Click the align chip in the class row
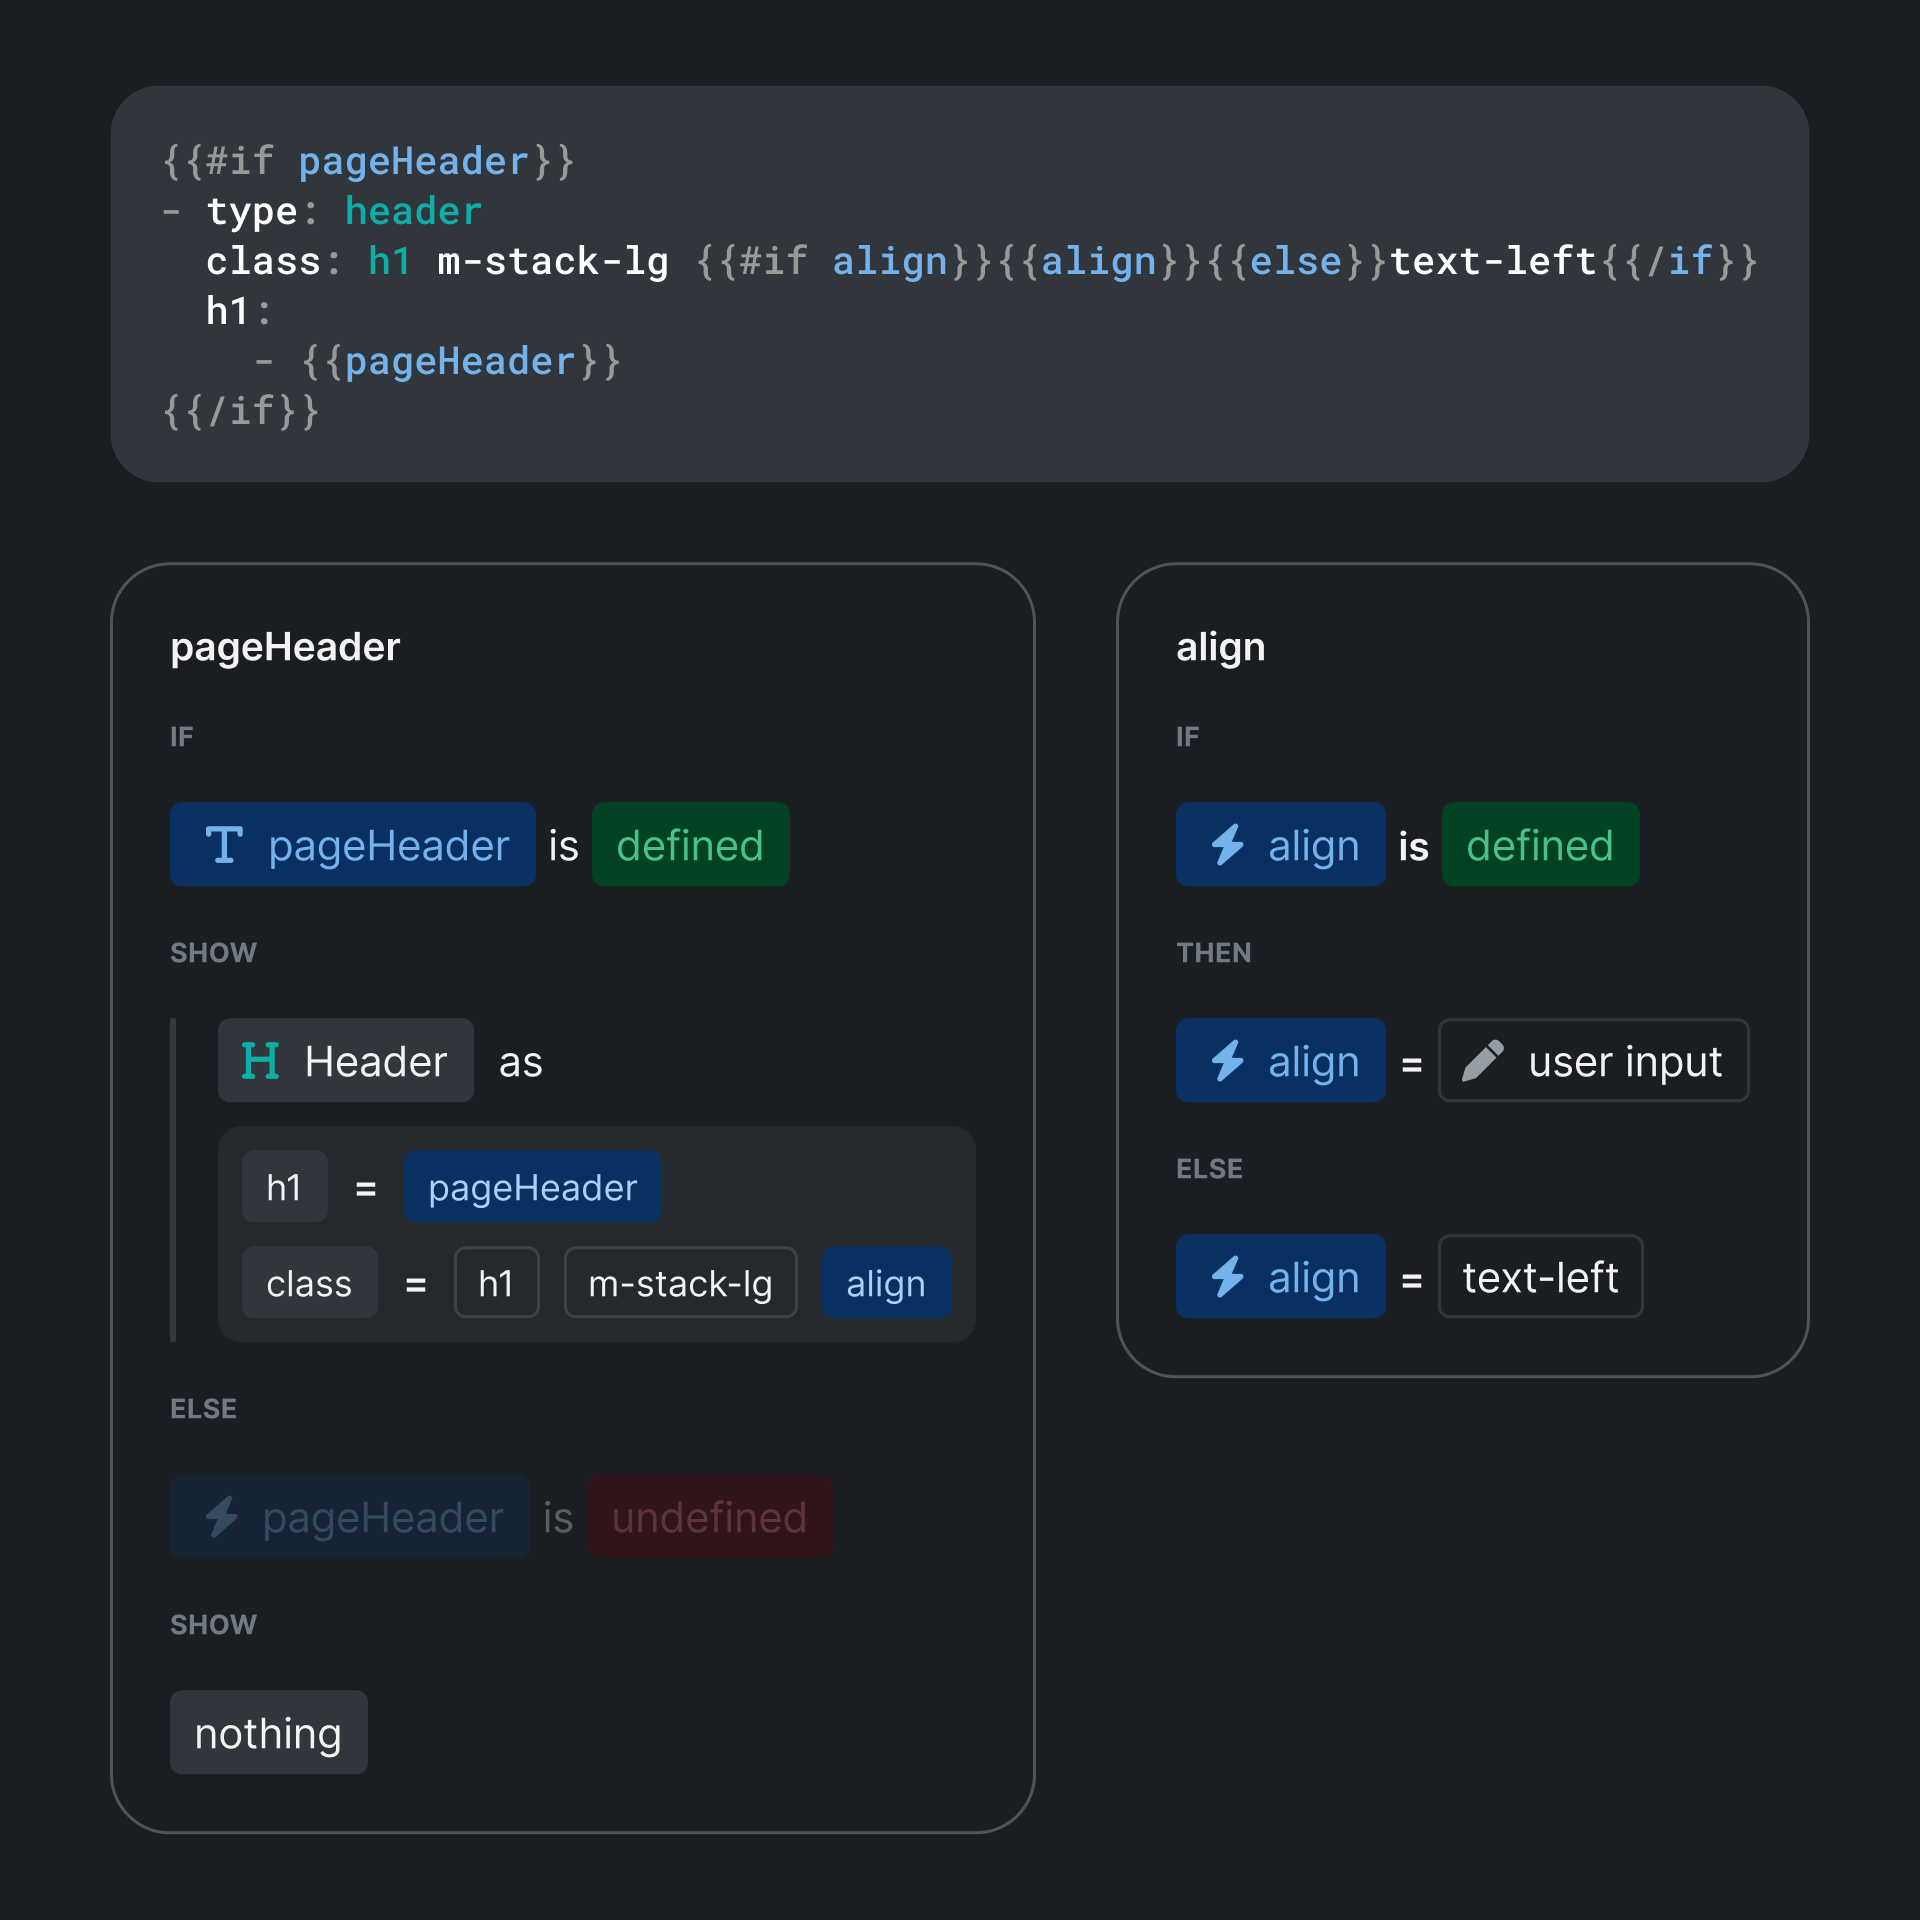Image resolution: width=1920 pixels, height=1920 pixels. [885, 1283]
